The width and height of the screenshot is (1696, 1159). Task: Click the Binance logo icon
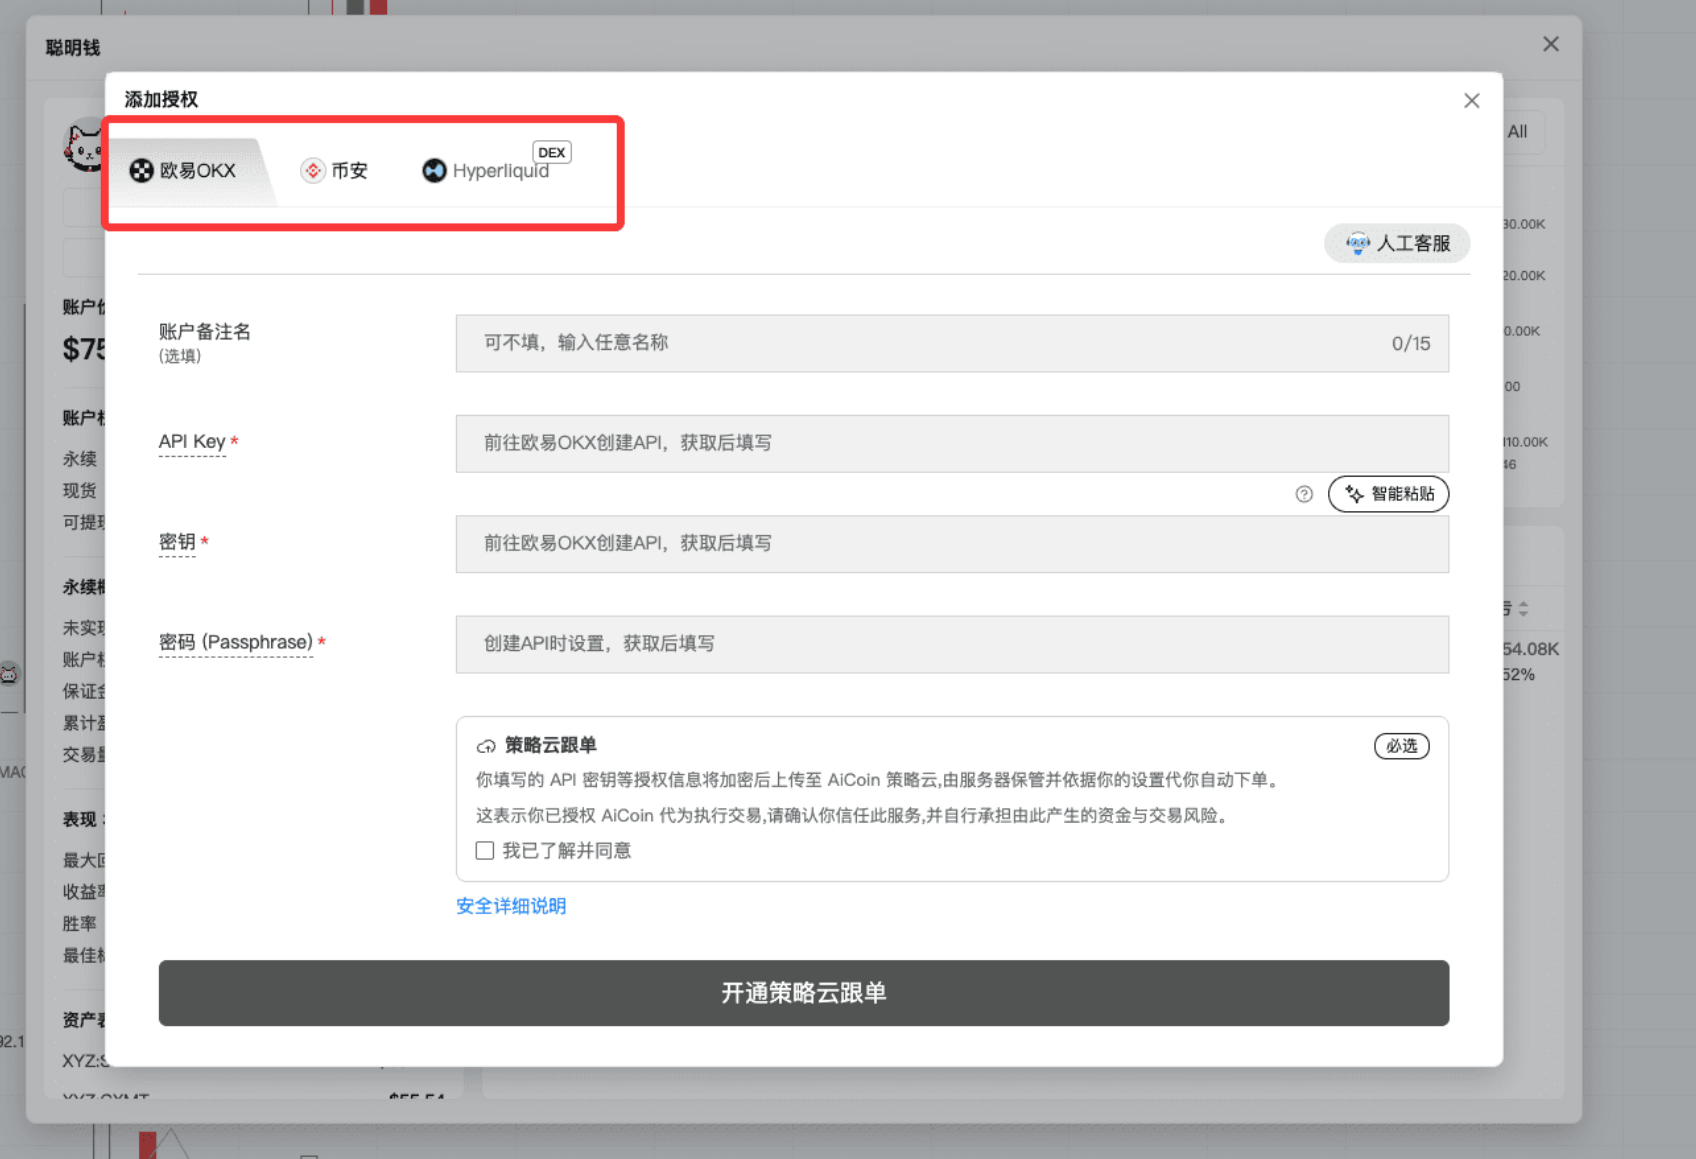[x=313, y=171]
